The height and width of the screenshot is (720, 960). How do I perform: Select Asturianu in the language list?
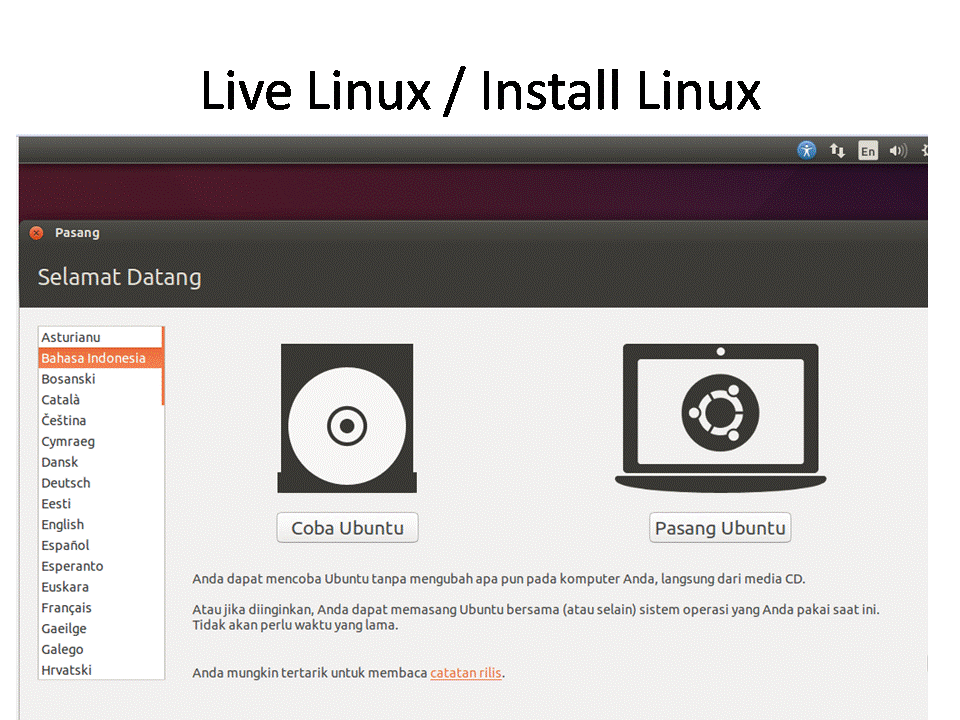coord(100,337)
